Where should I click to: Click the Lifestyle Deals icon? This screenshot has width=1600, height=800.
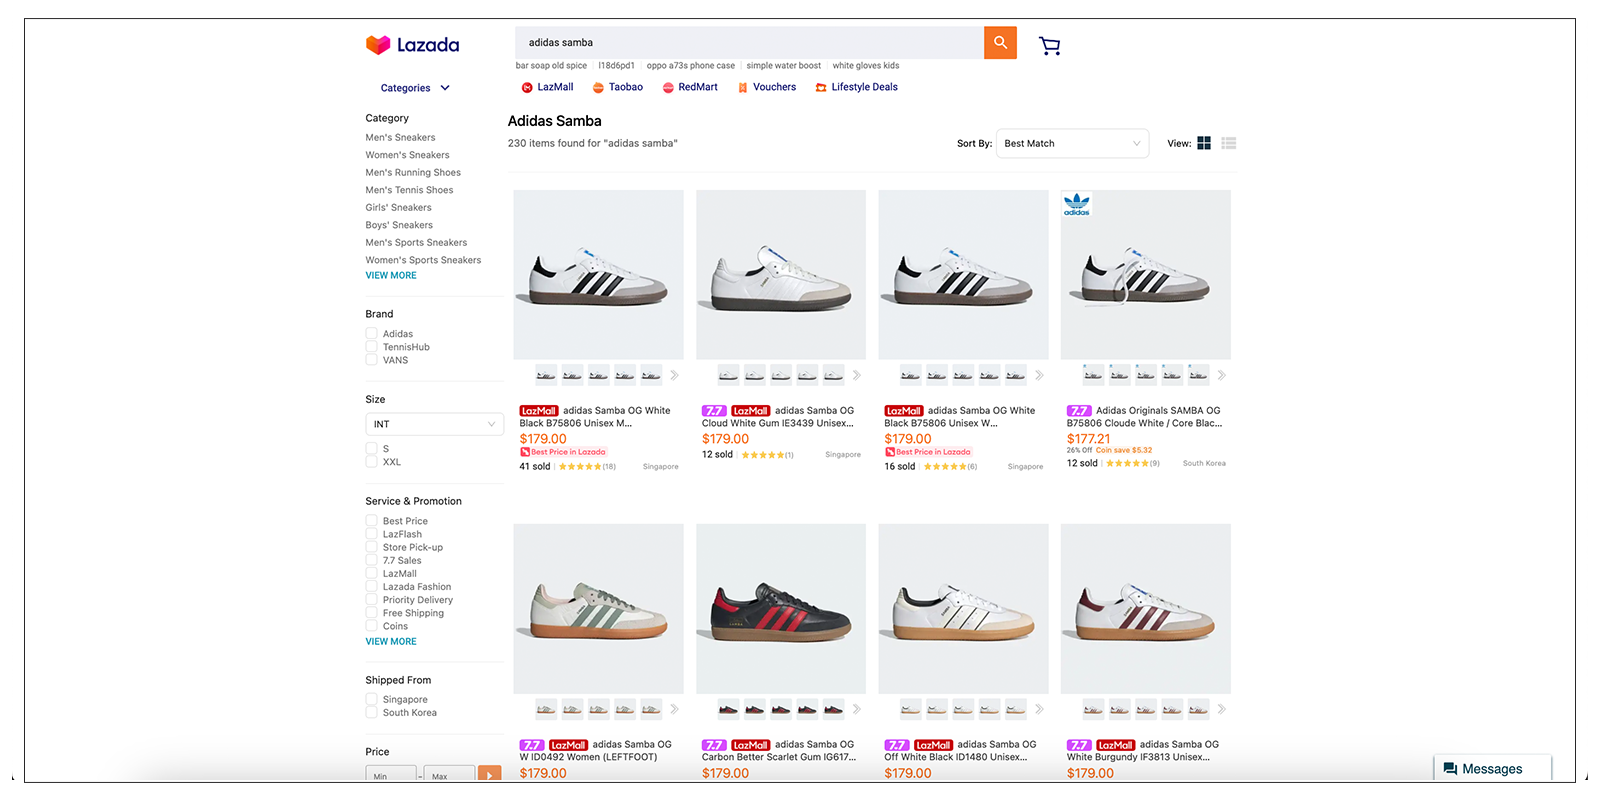click(x=821, y=88)
